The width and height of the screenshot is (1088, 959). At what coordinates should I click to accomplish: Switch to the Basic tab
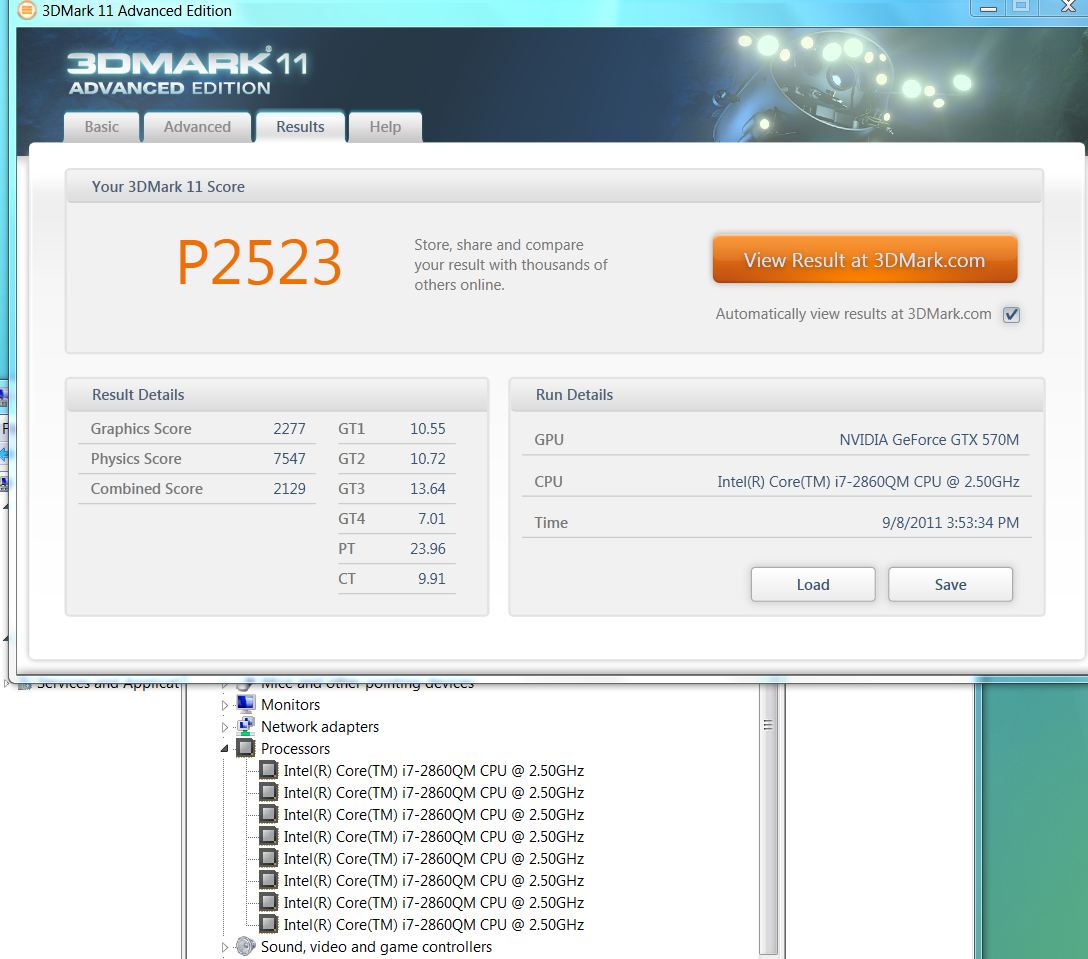[101, 127]
